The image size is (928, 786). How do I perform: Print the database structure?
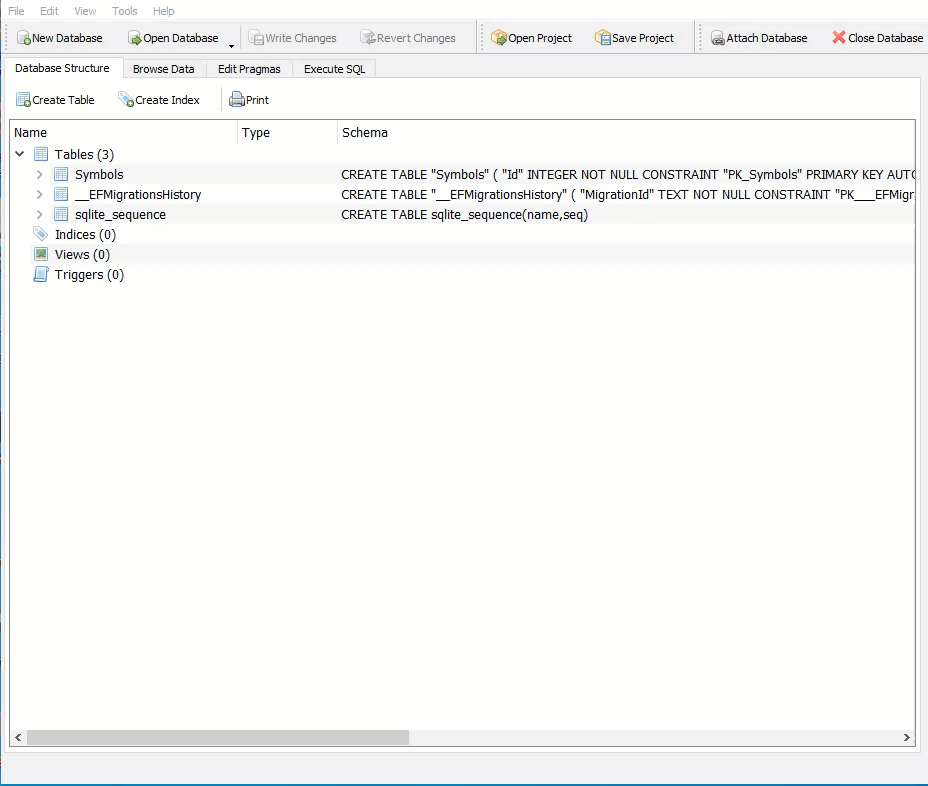coord(248,100)
